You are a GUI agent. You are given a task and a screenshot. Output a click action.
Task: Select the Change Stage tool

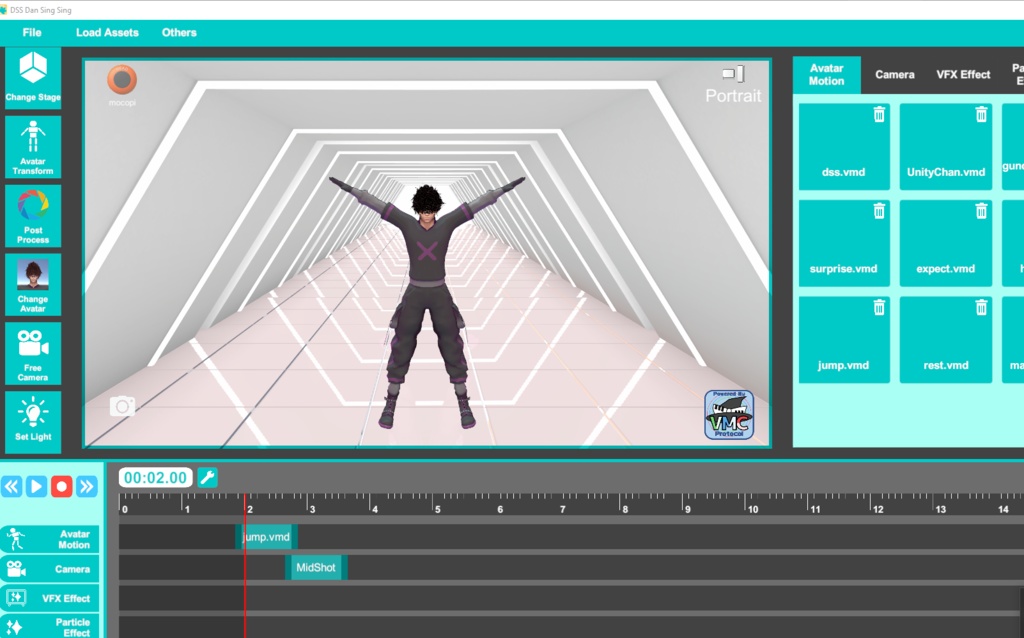pos(32,77)
